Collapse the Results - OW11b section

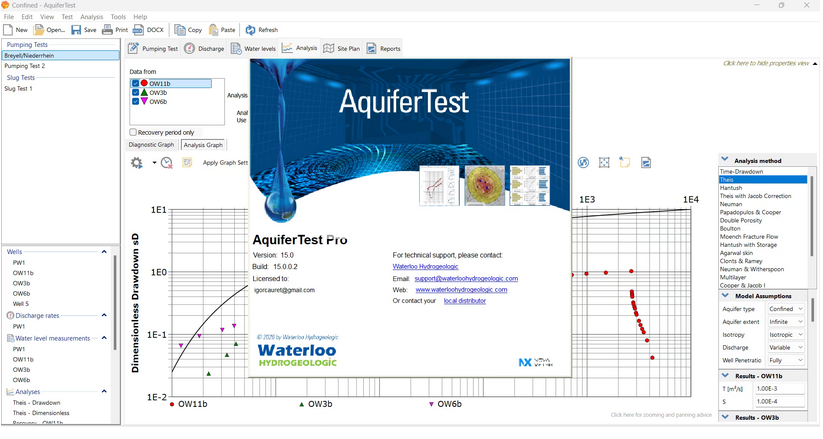coord(725,375)
